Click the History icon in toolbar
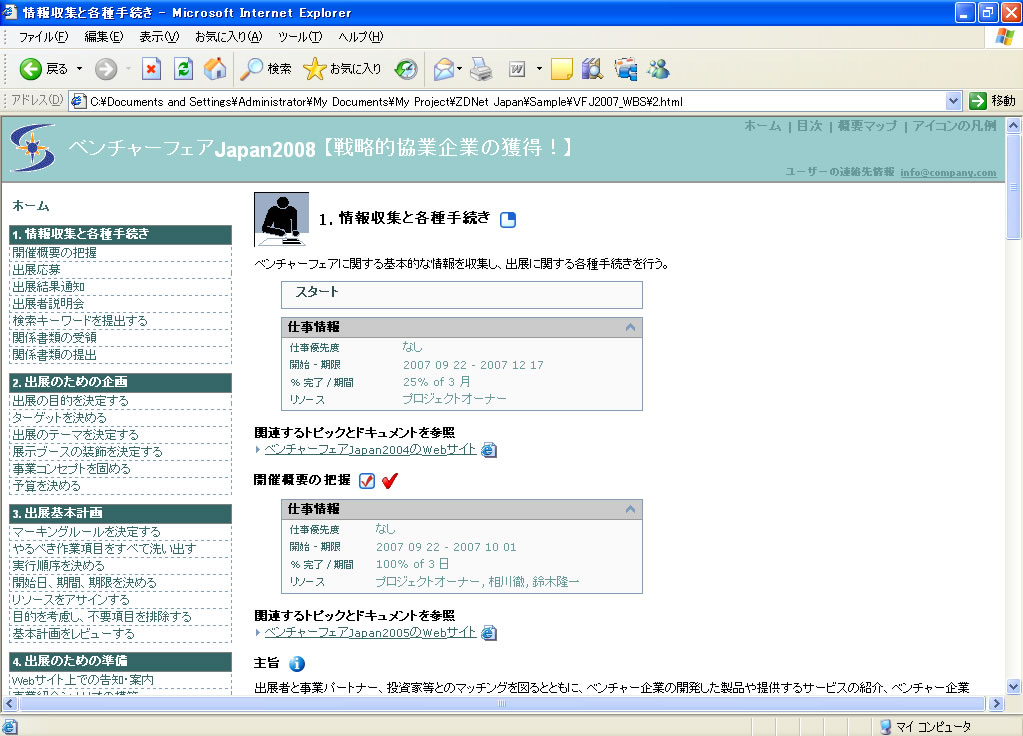The image size is (1023, 736). click(x=406, y=69)
